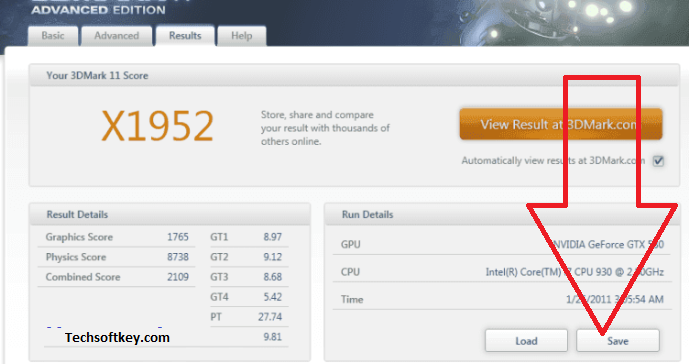The height and width of the screenshot is (364, 689).
Task: Click the Time row timestamp value
Action: click(x=614, y=299)
